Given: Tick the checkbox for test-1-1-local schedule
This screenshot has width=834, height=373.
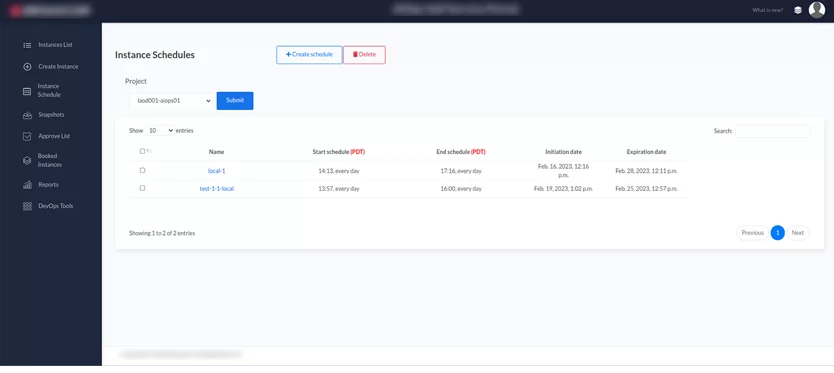Looking at the screenshot, I should (x=142, y=188).
